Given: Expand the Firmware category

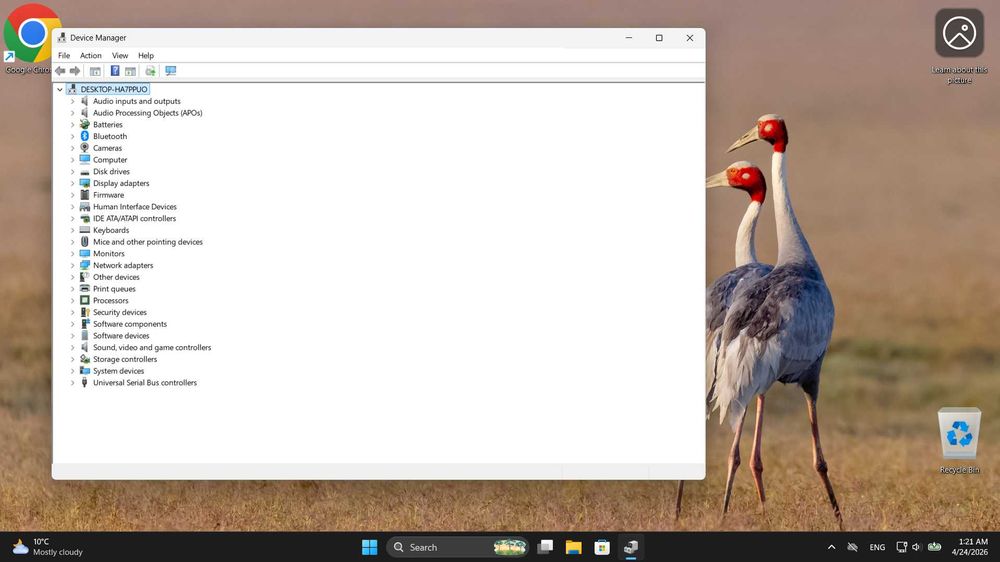Looking at the screenshot, I should point(72,195).
